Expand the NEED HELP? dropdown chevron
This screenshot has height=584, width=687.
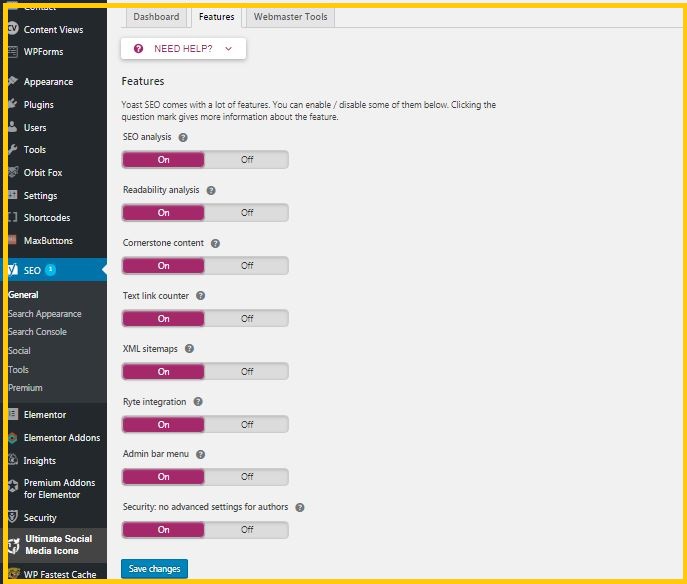[x=228, y=49]
